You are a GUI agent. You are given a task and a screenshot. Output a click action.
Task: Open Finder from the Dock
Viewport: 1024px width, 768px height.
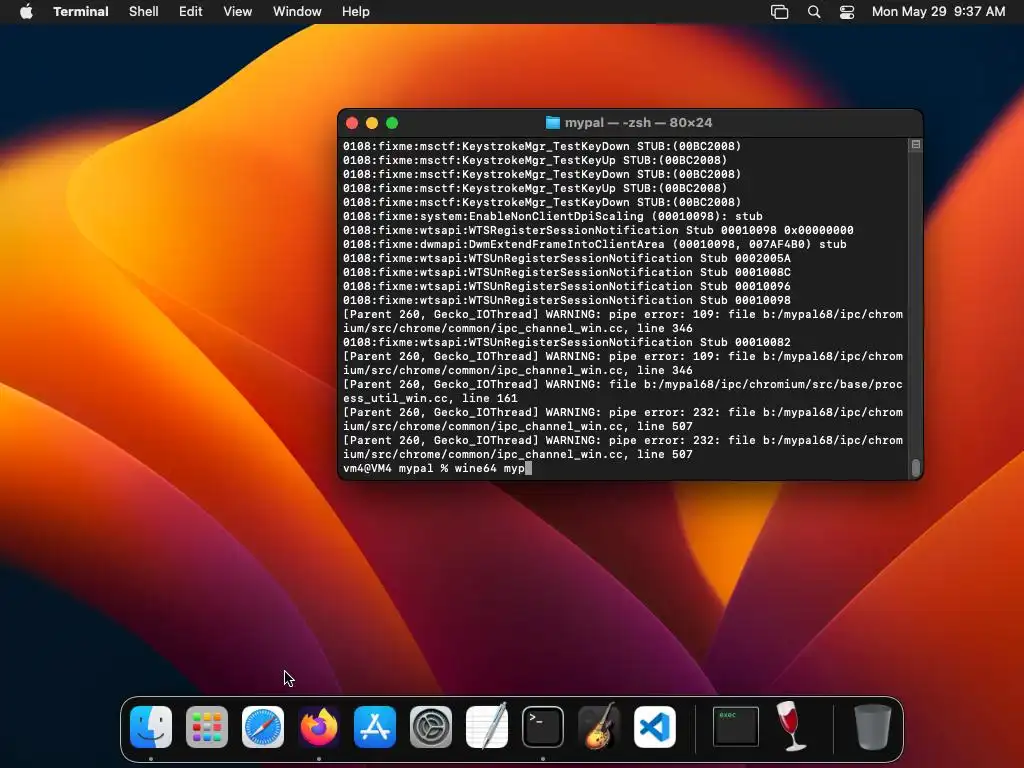151,727
